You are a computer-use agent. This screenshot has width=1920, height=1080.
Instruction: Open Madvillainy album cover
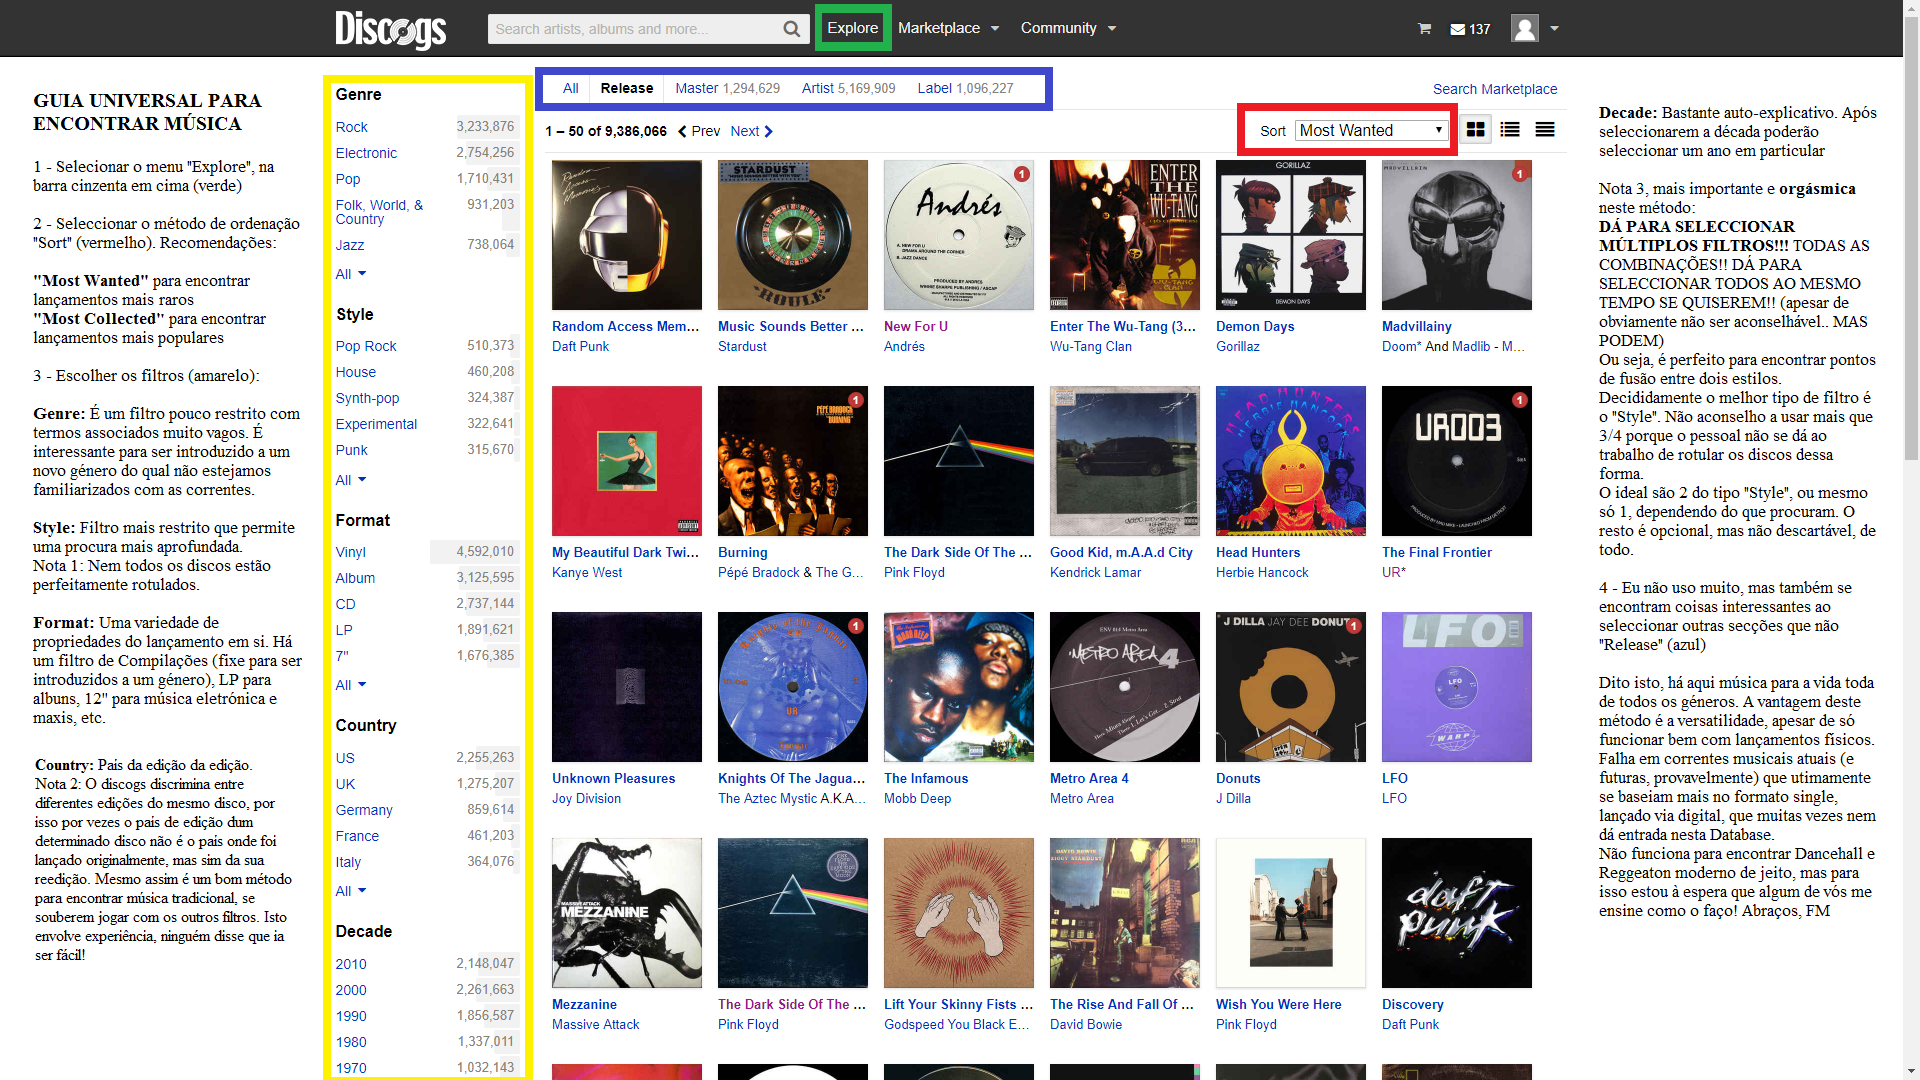point(1457,235)
